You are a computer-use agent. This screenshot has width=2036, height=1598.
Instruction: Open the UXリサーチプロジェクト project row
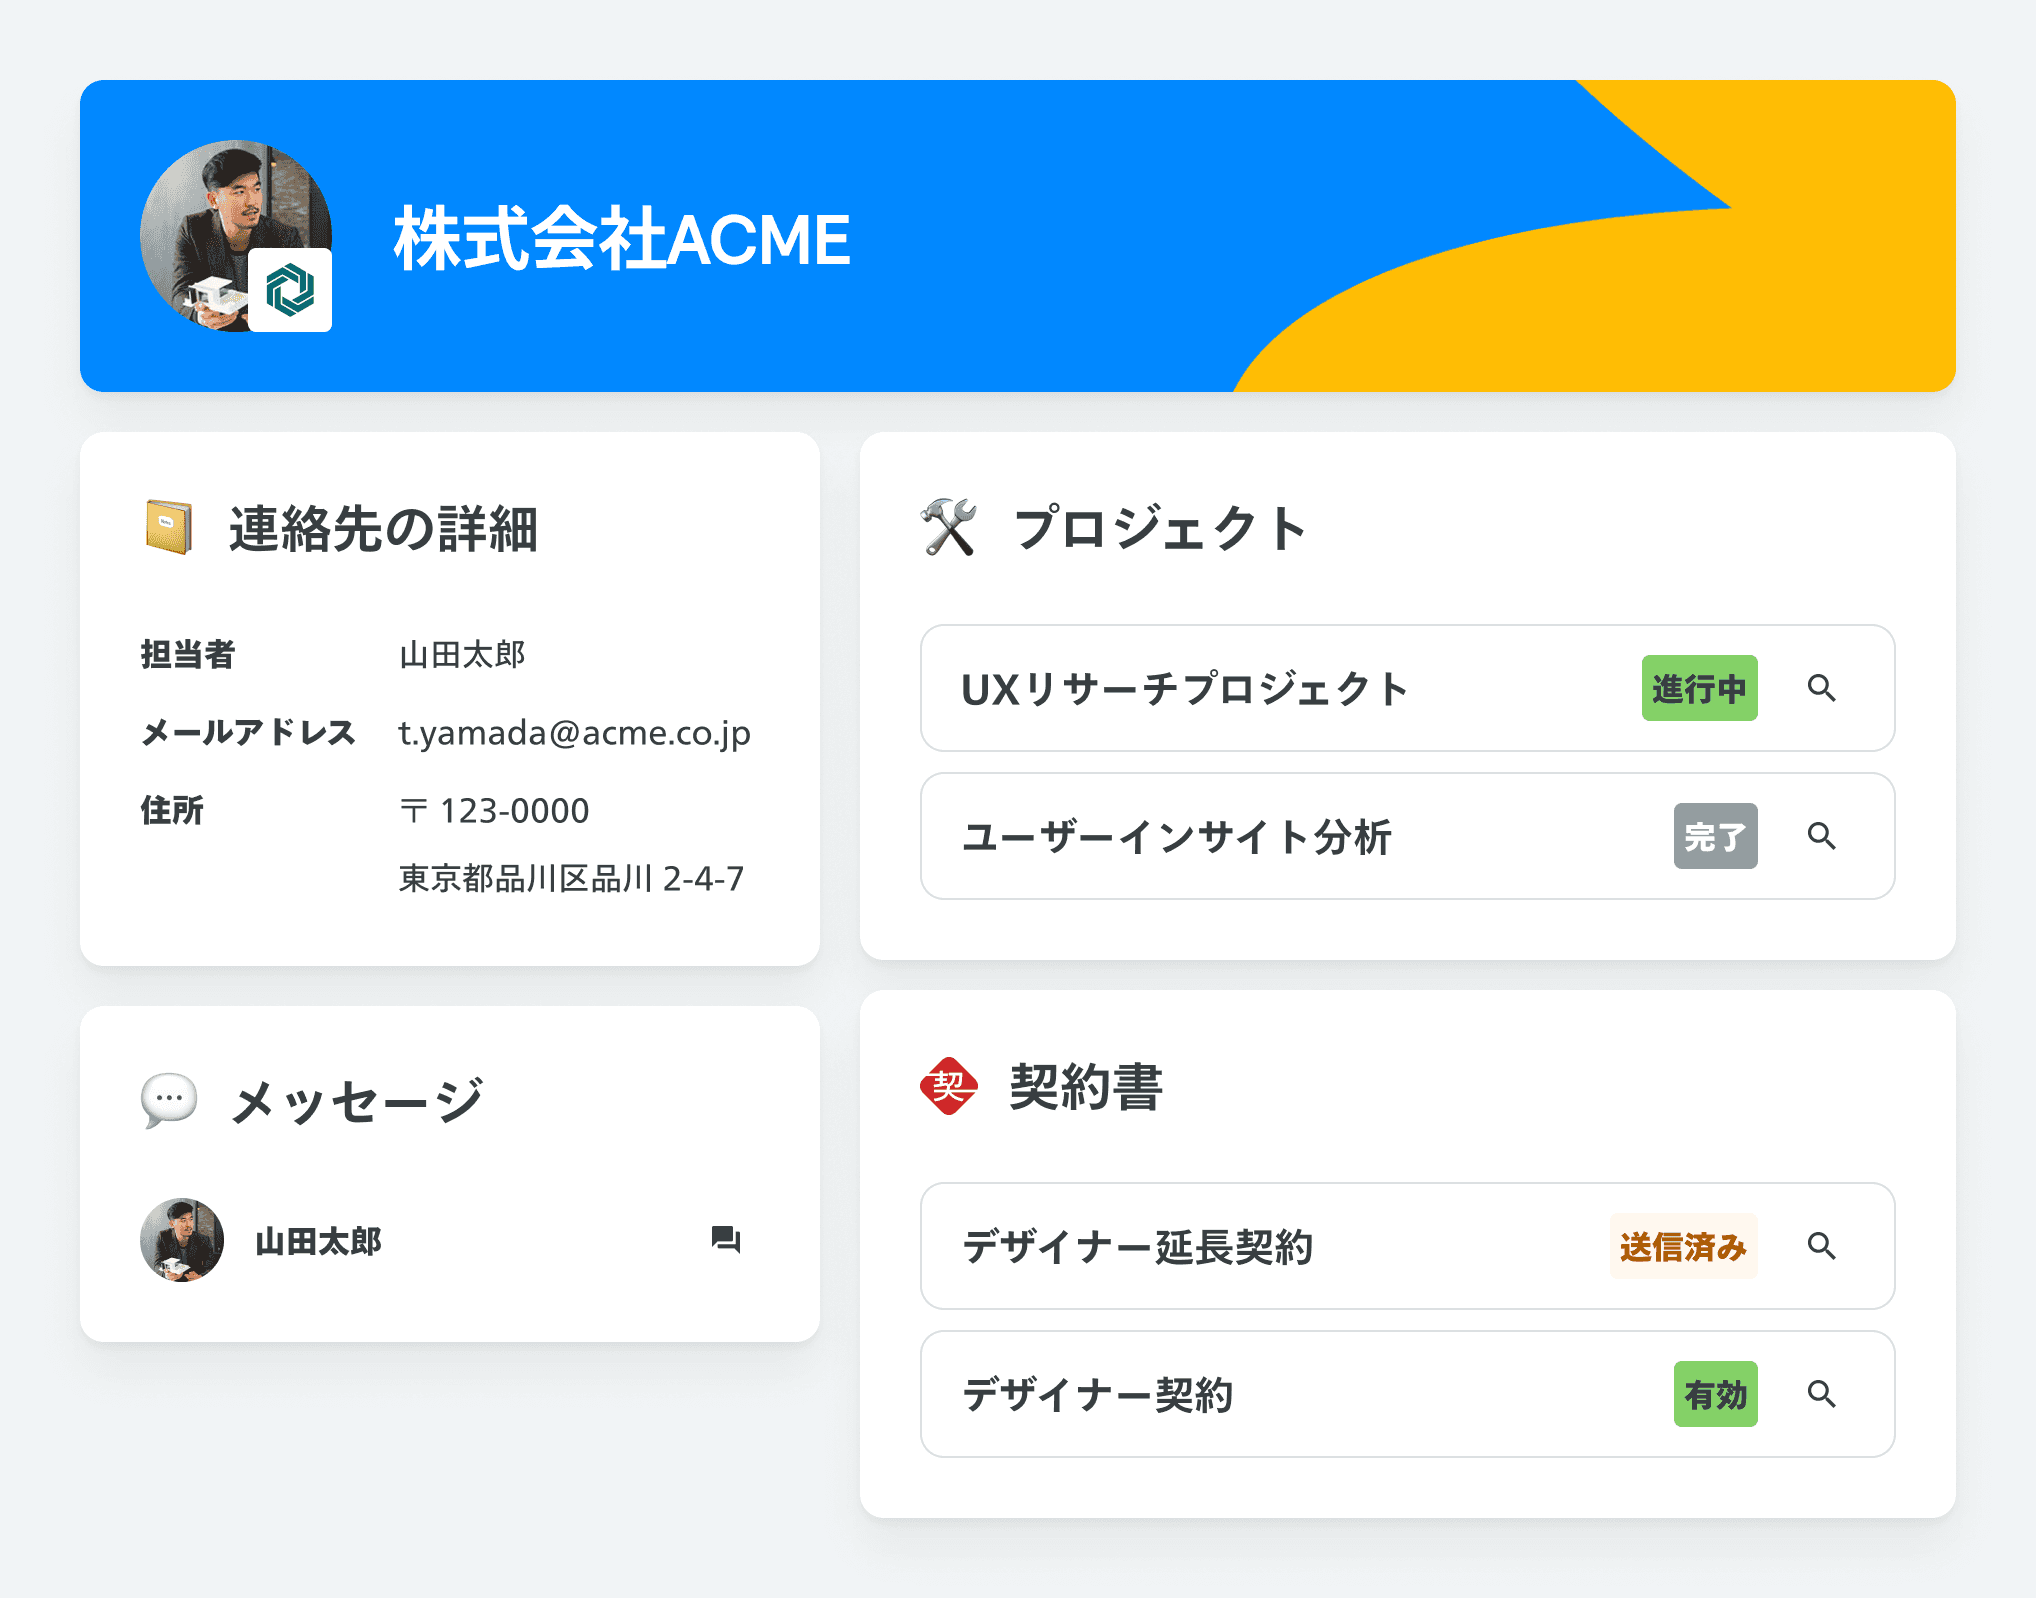point(1185,689)
